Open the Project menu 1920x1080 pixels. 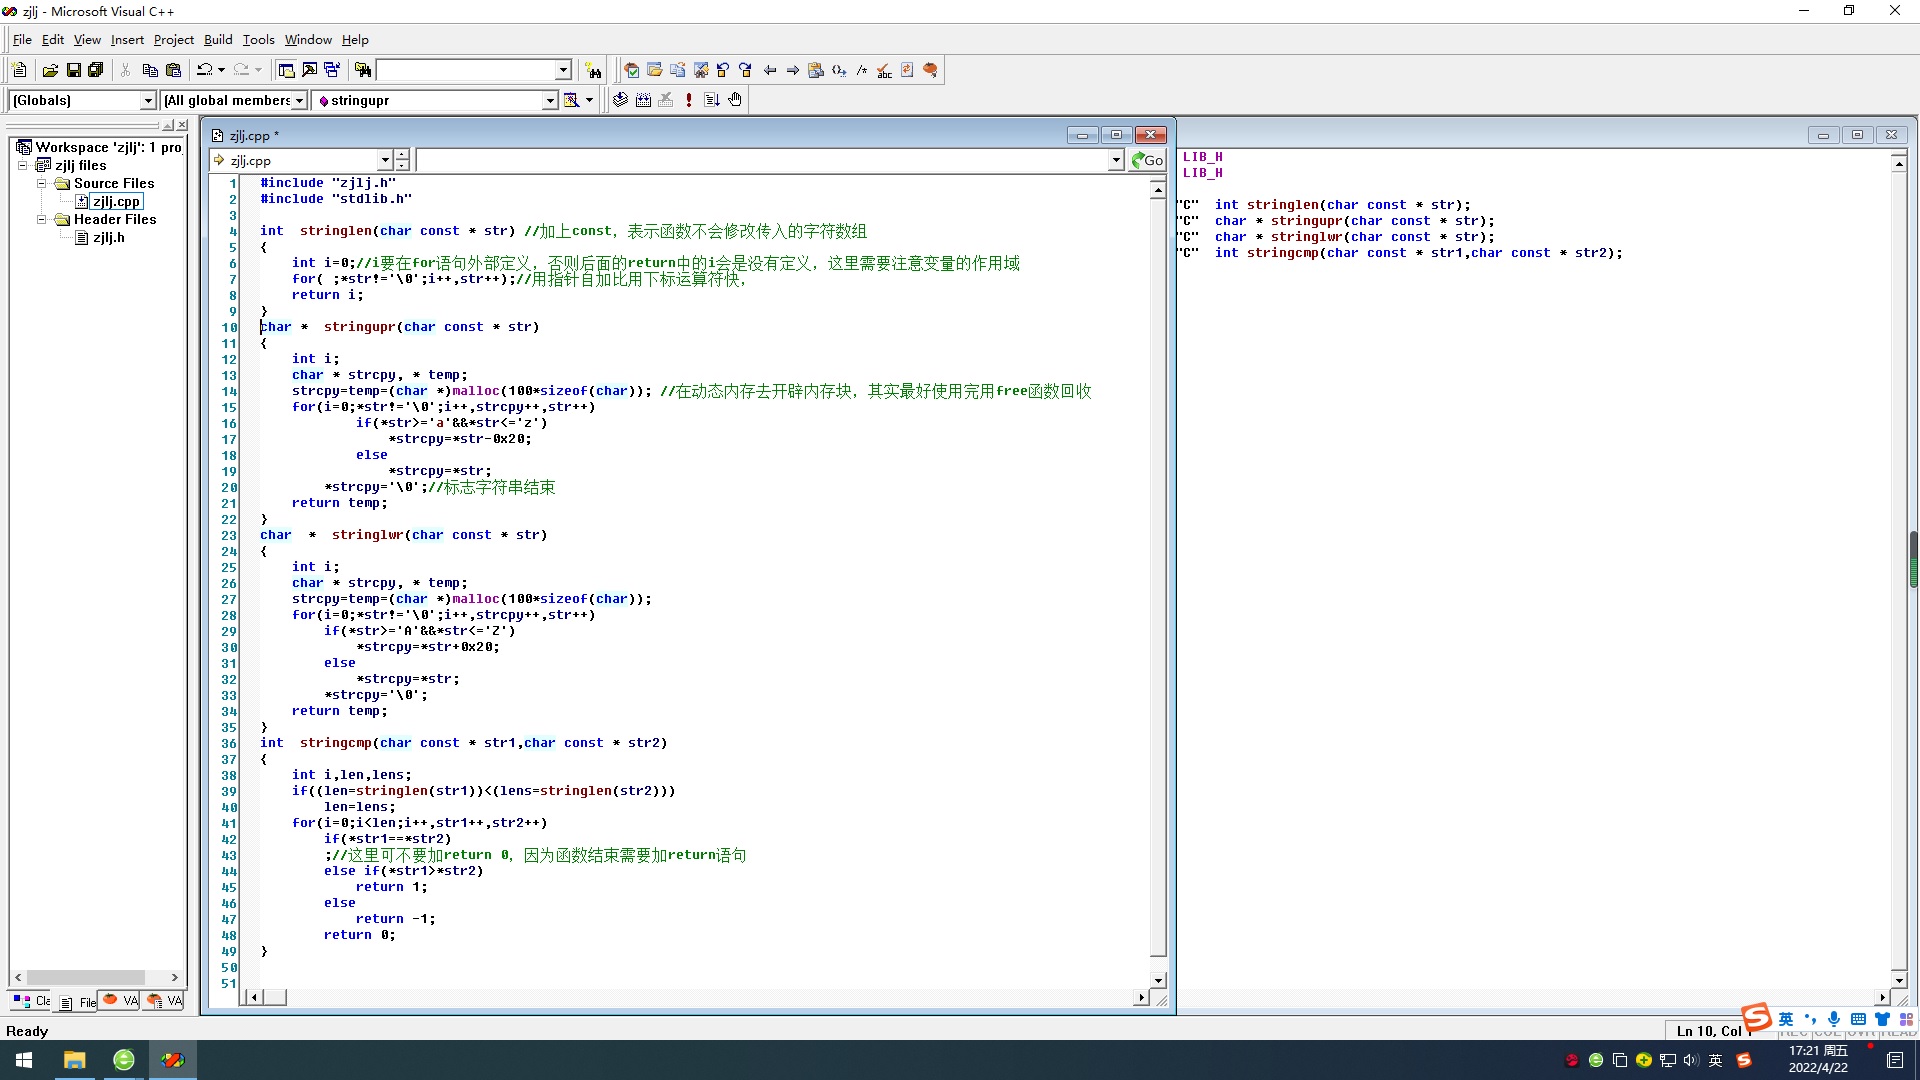(174, 40)
